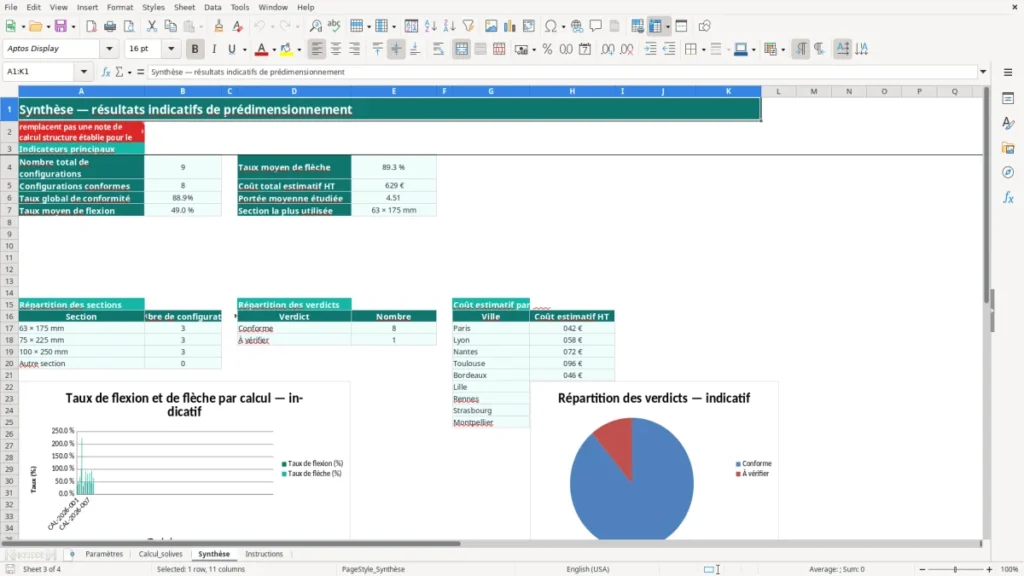Click the Export as PDF icon
The image size is (1024, 576).
(91, 26)
